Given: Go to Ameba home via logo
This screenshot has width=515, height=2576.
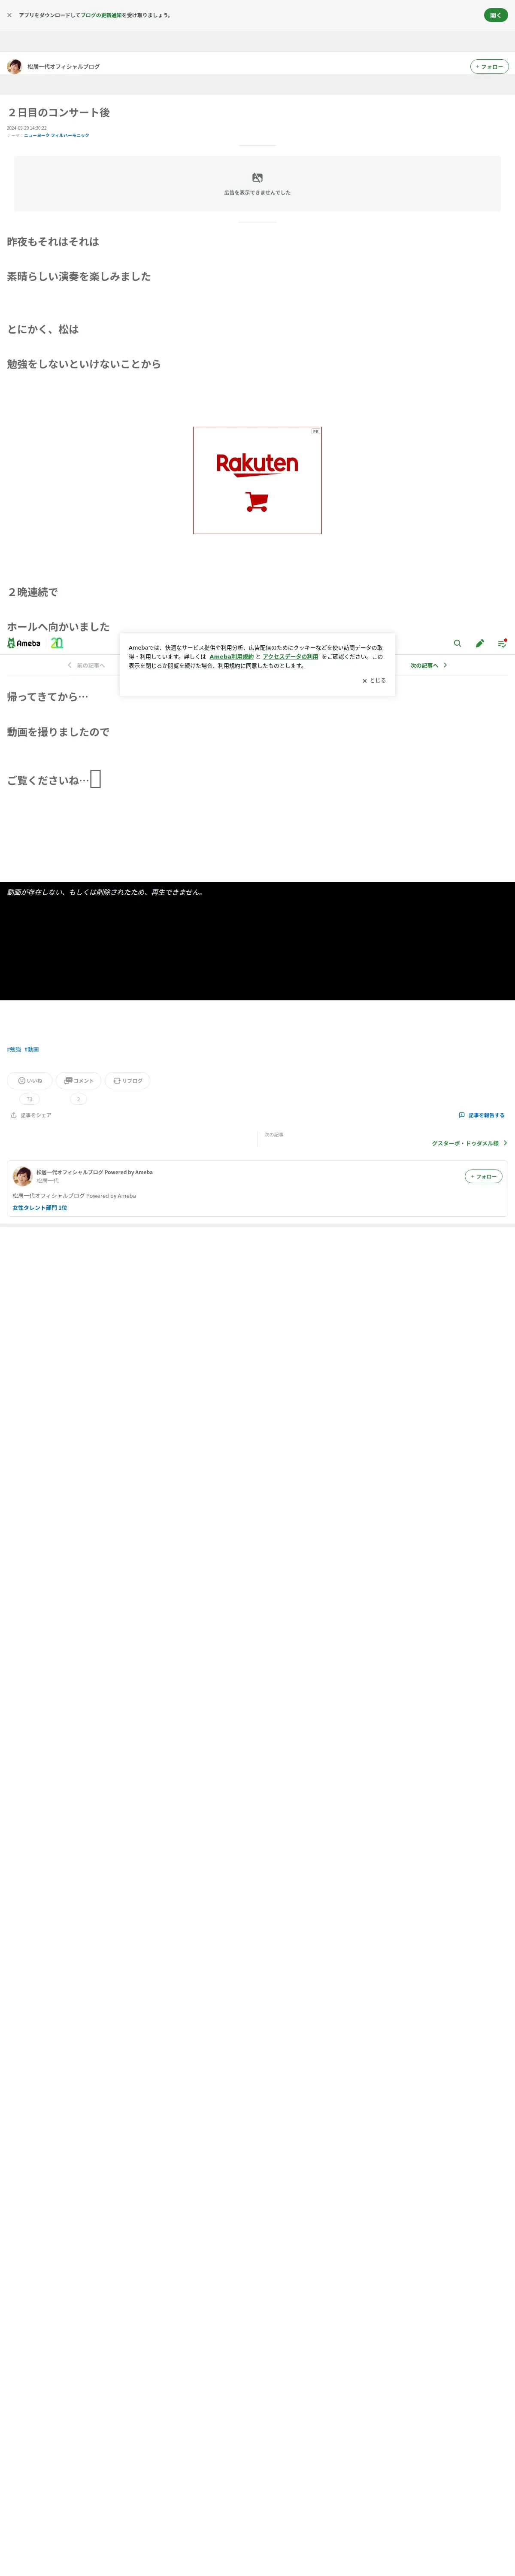Looking at the screenshot, I should point(24,643).
